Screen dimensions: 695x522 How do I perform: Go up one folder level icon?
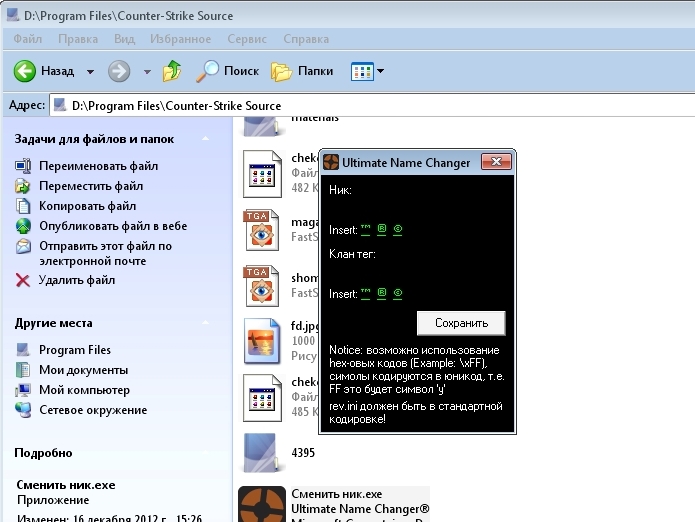[x=172, y=71]
